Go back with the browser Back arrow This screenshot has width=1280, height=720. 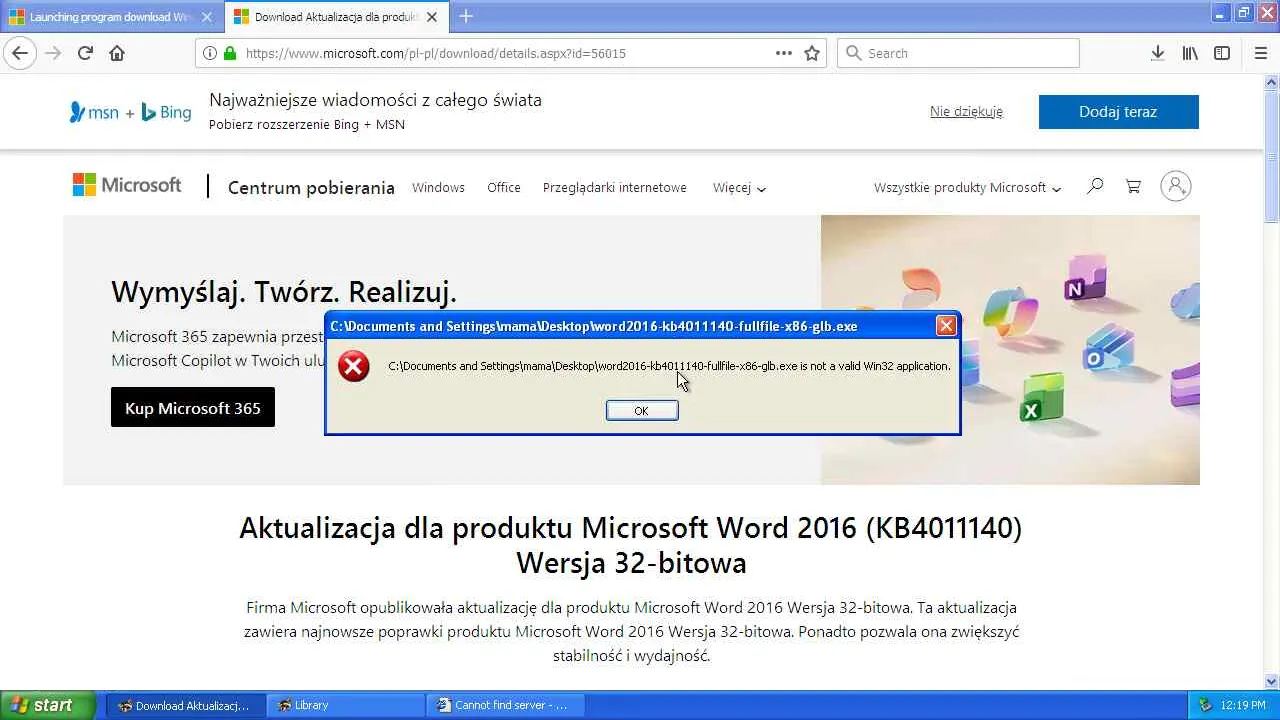coord(20,53)
